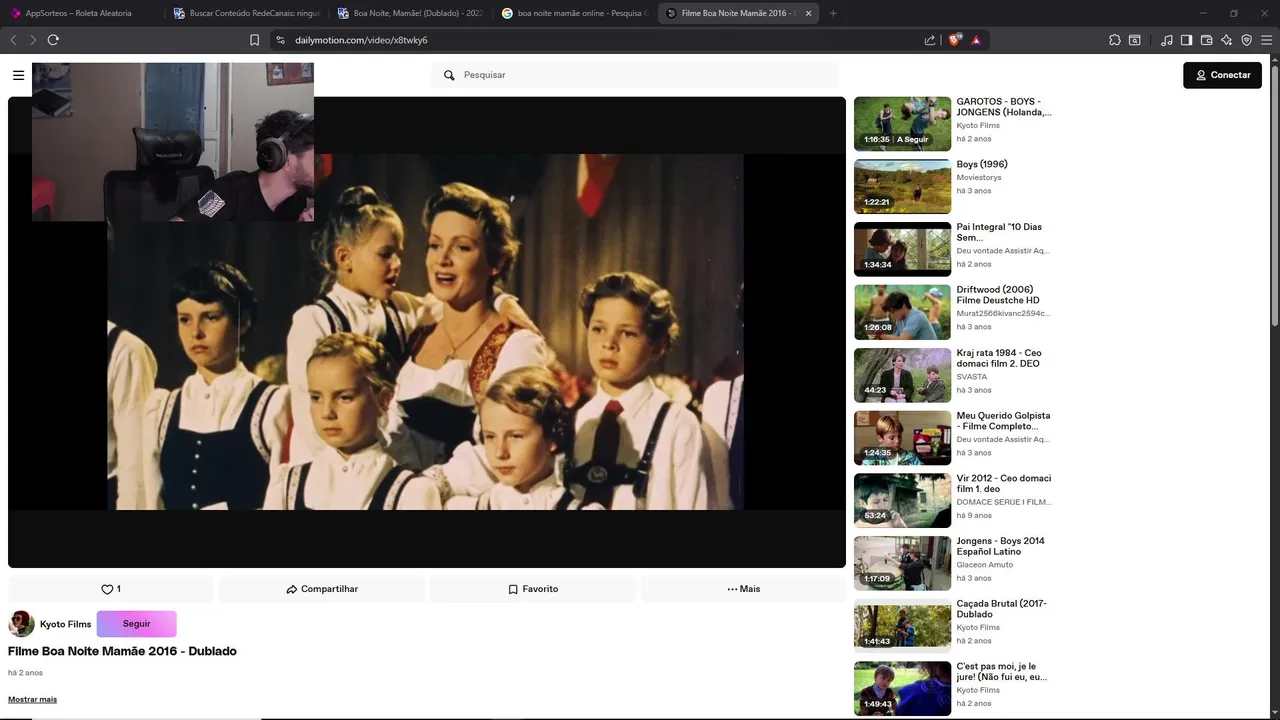This screenshot has width=1280, height=720.
Task: Open the Leo AI sparkle icon
Action: coord(1226,40)
